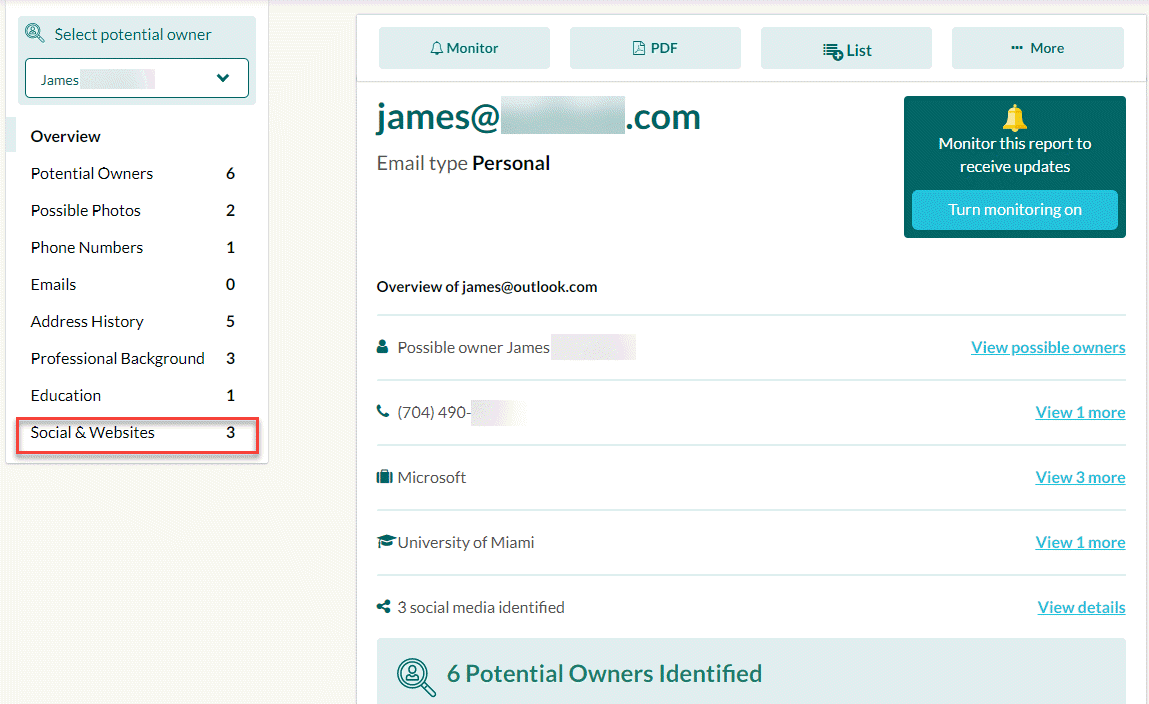This screenshot has width=1149, height=704.
Task: Click the james@ email address heading
Action: click(x=539, y=116)
